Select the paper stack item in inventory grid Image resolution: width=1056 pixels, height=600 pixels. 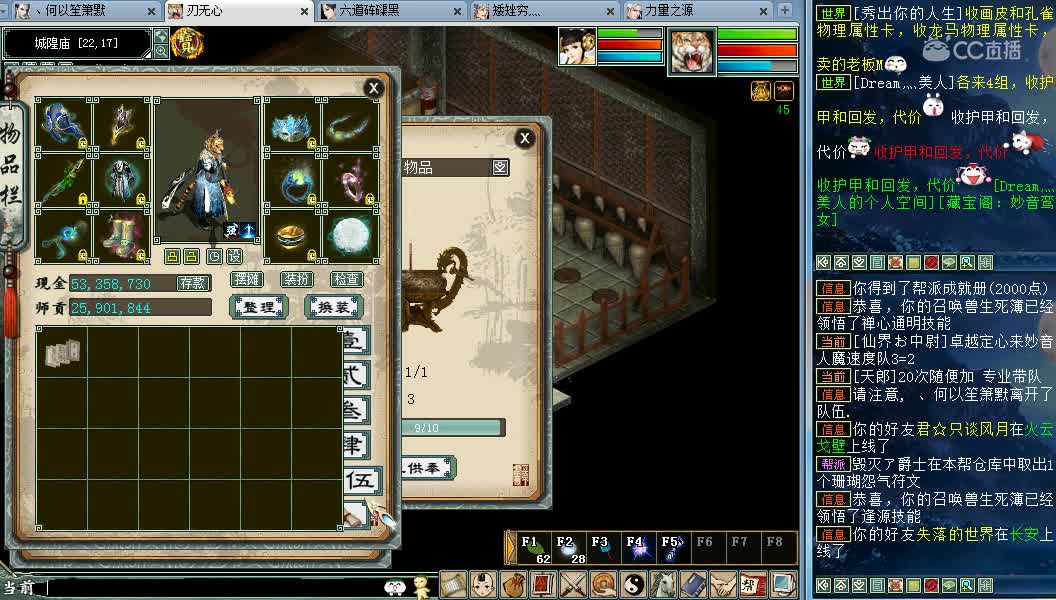click(x=62, y=353)
